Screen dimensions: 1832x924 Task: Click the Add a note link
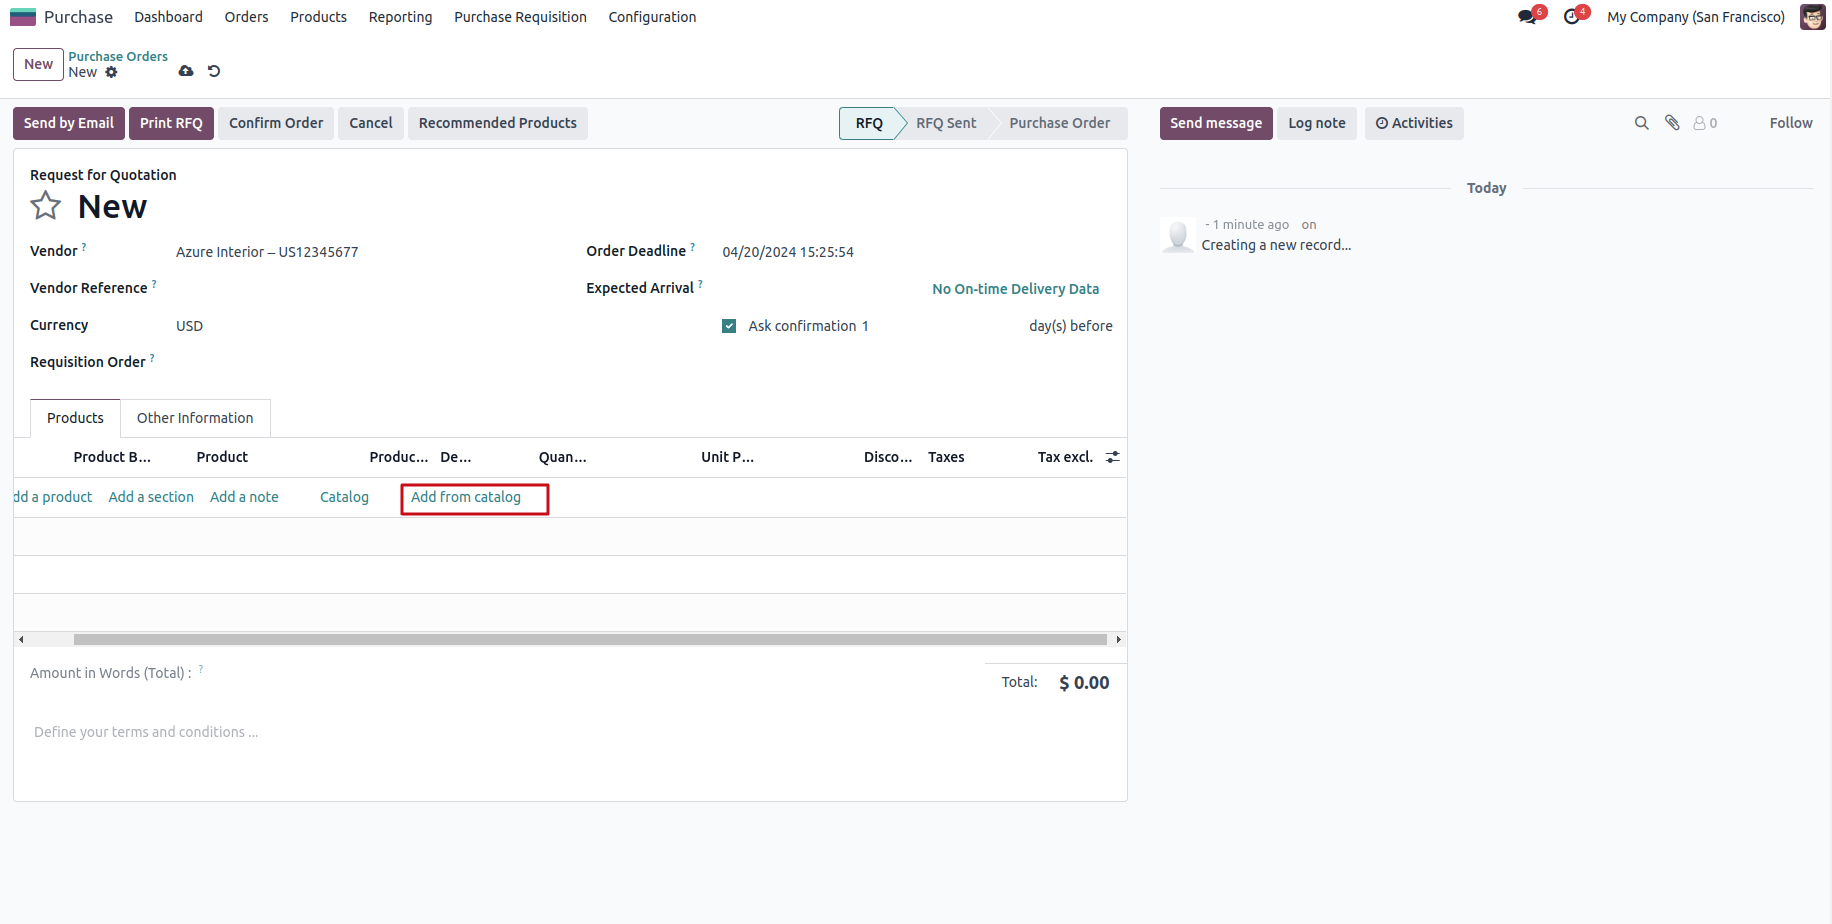pos(244,497)
